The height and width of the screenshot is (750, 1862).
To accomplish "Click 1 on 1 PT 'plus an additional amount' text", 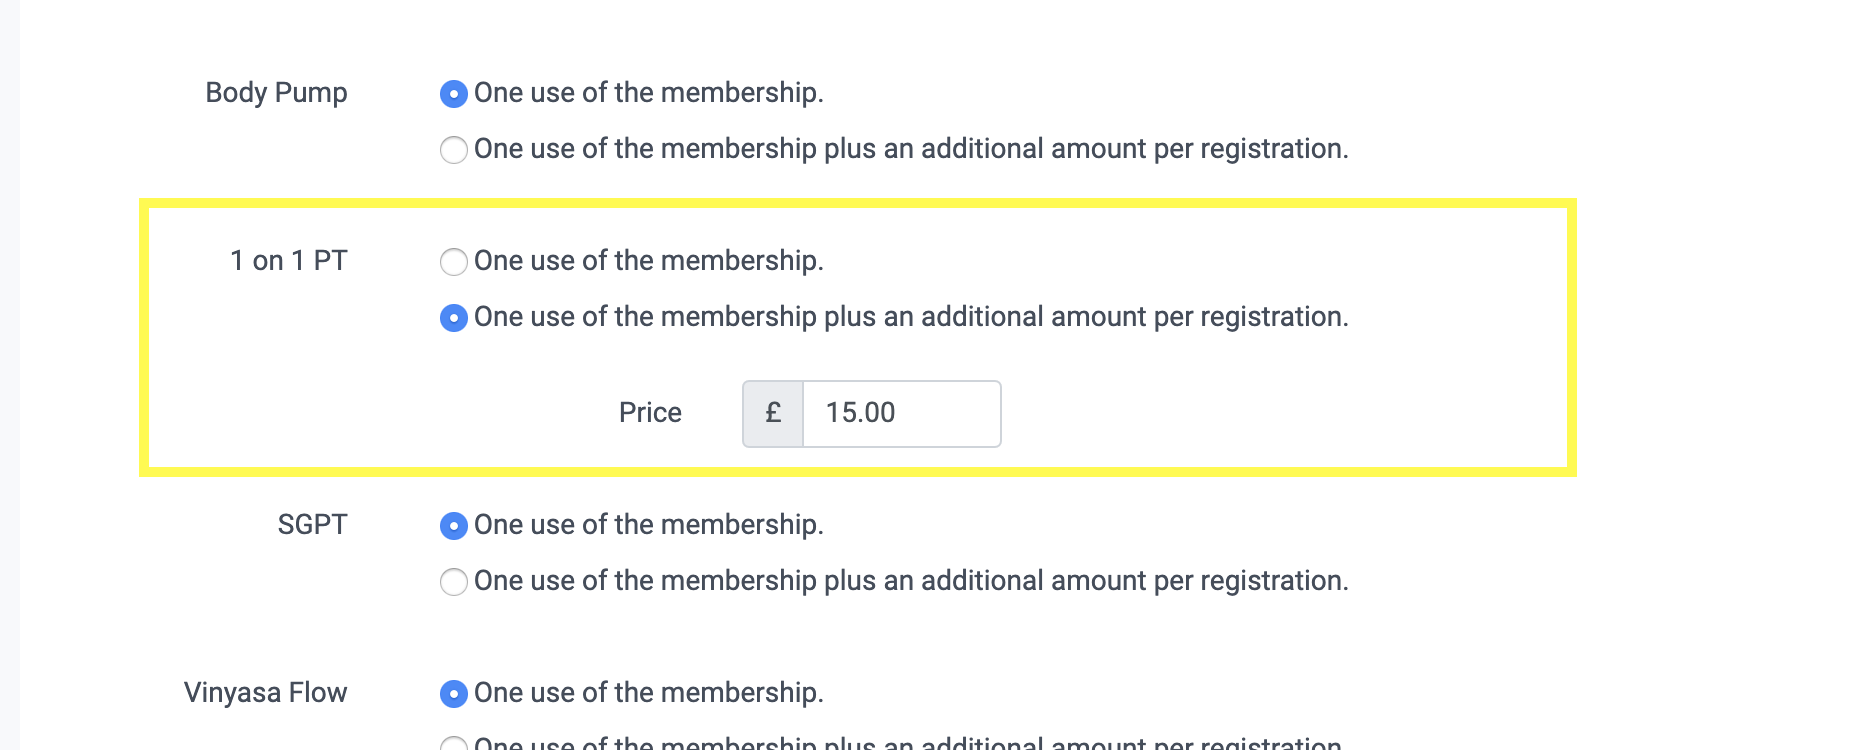I will click(x=910, y=317).
